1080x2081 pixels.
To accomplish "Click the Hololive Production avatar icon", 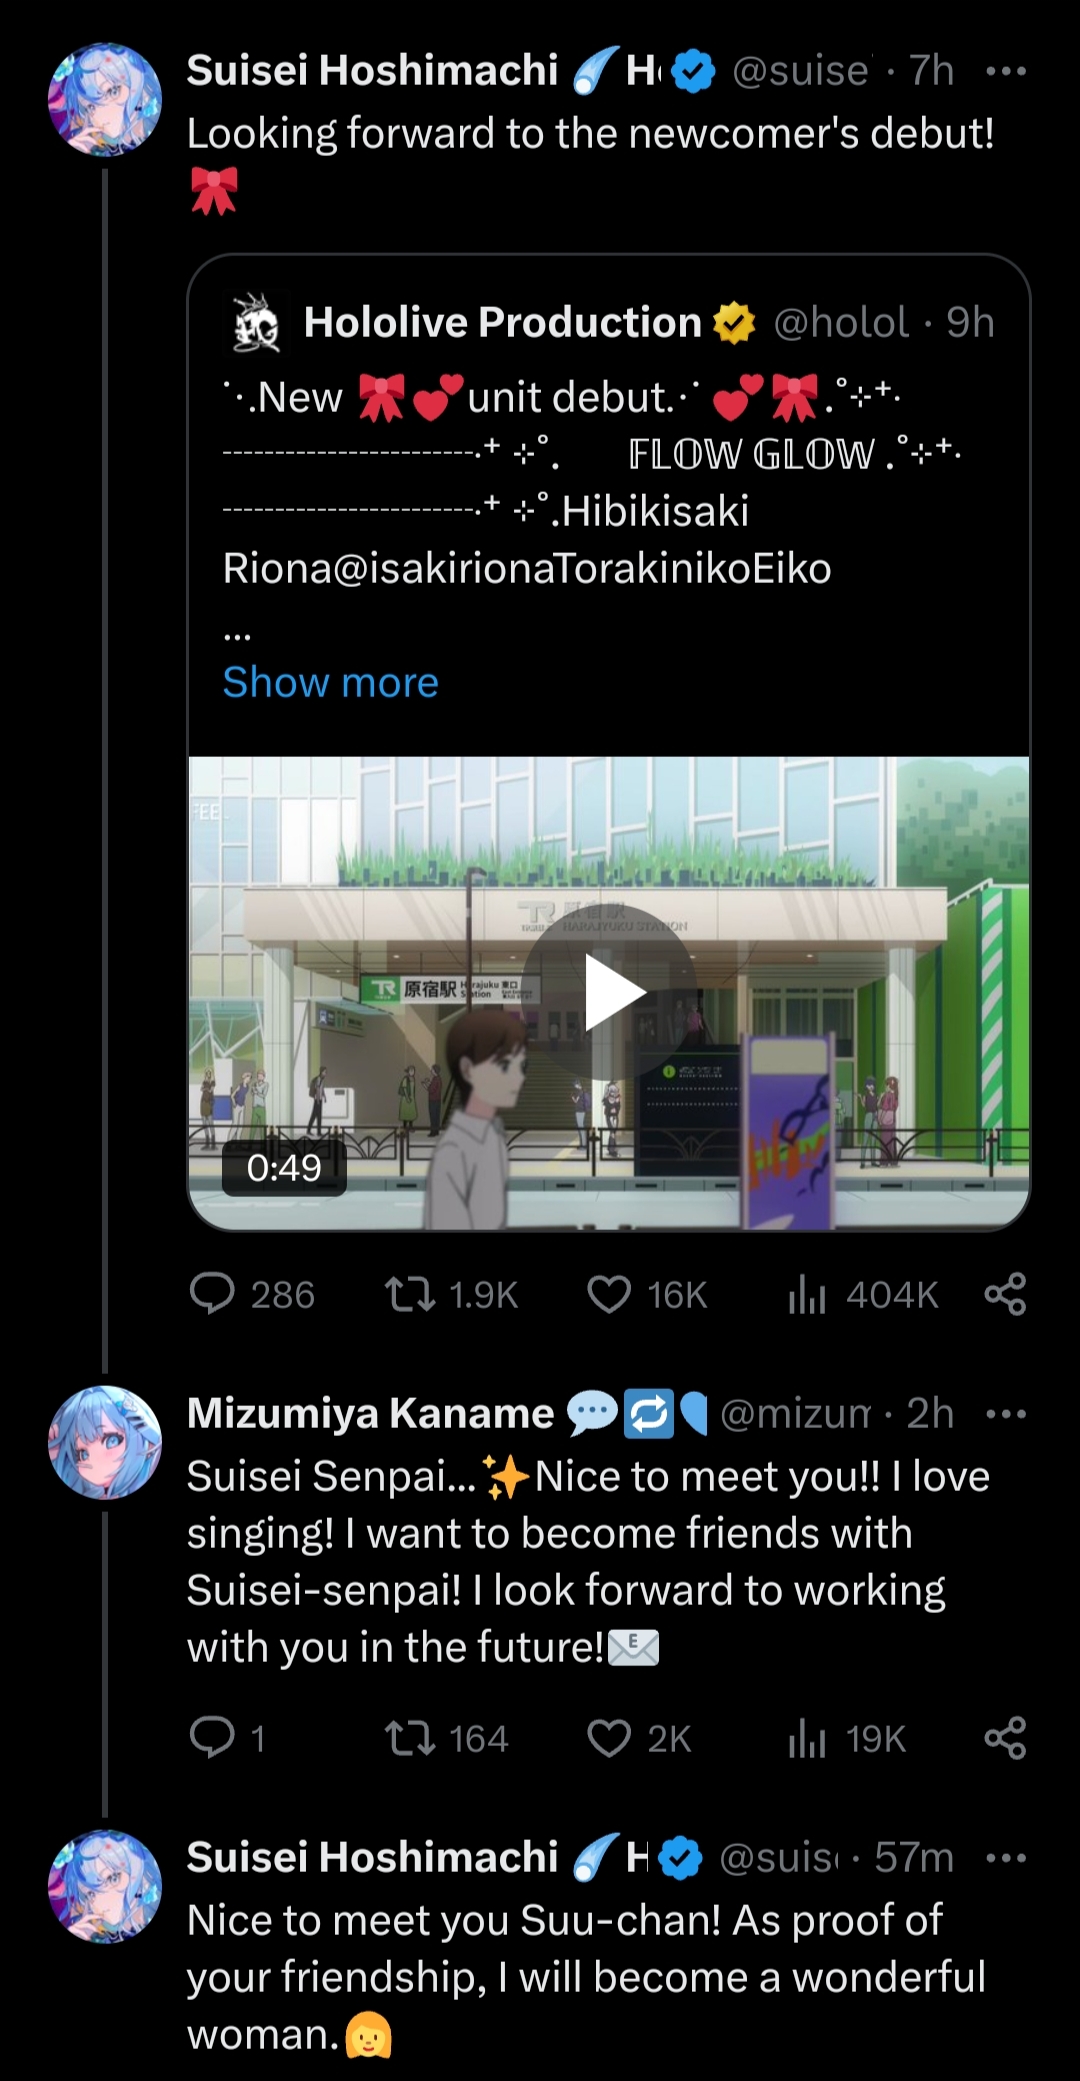I will coord(255,323).
